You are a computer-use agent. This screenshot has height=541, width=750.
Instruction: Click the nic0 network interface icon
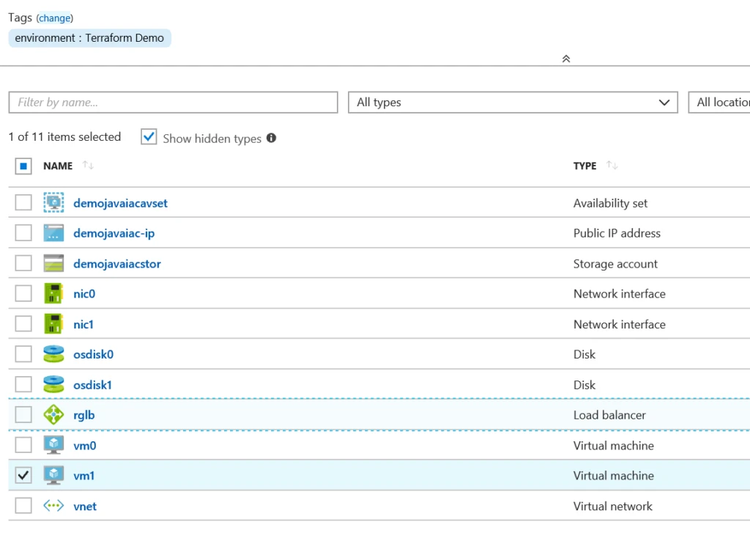[x=54, y=294]
